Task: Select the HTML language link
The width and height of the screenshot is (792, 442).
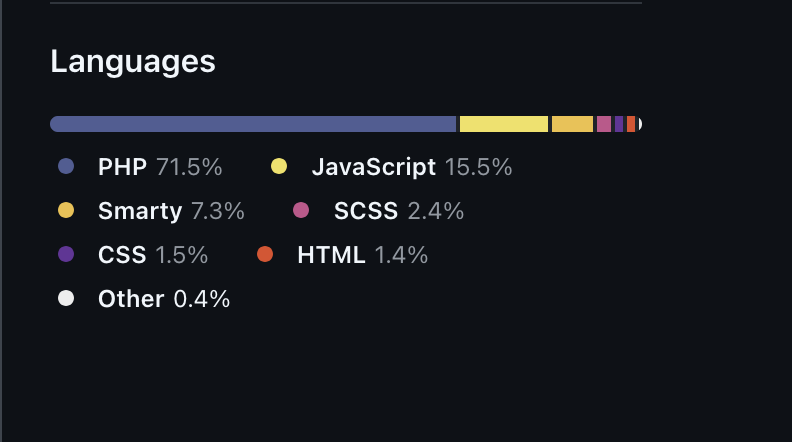Action: pyautogui.click(x=331, y=255)
